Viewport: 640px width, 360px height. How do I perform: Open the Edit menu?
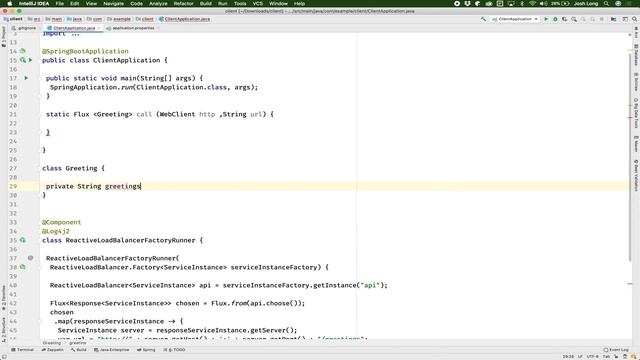click(75, 3)
